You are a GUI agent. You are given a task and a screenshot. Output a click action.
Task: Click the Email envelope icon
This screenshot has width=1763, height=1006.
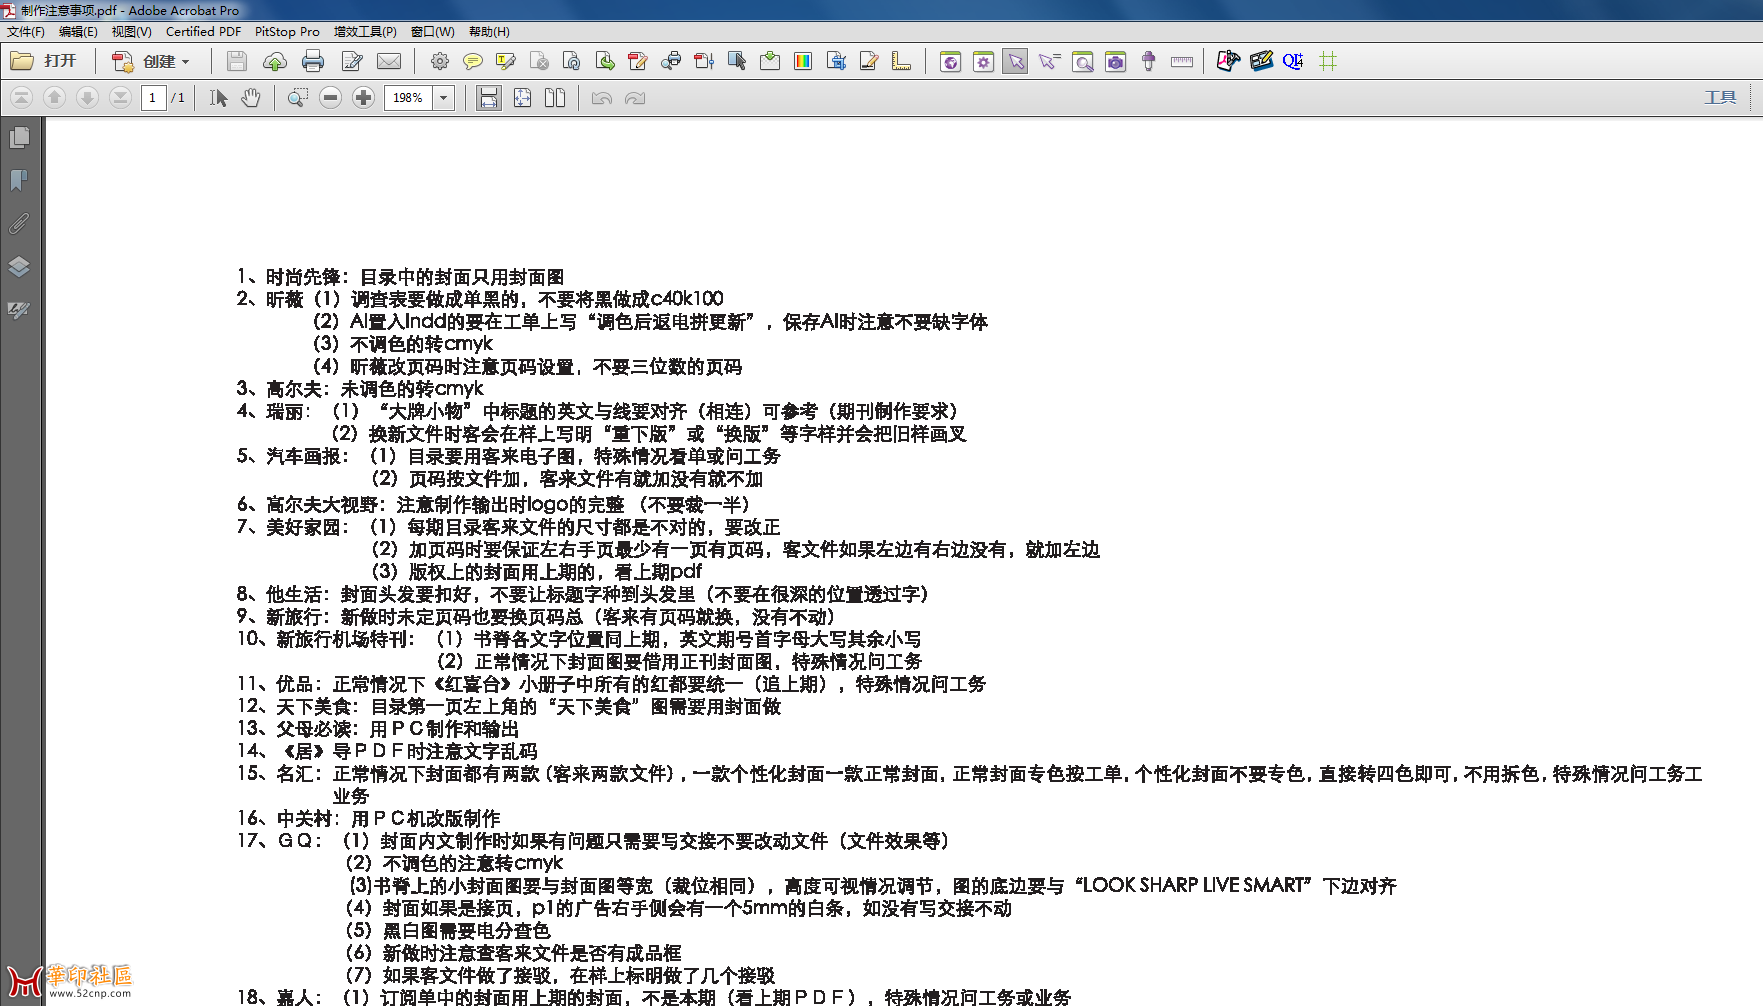[x=389, y=61]
